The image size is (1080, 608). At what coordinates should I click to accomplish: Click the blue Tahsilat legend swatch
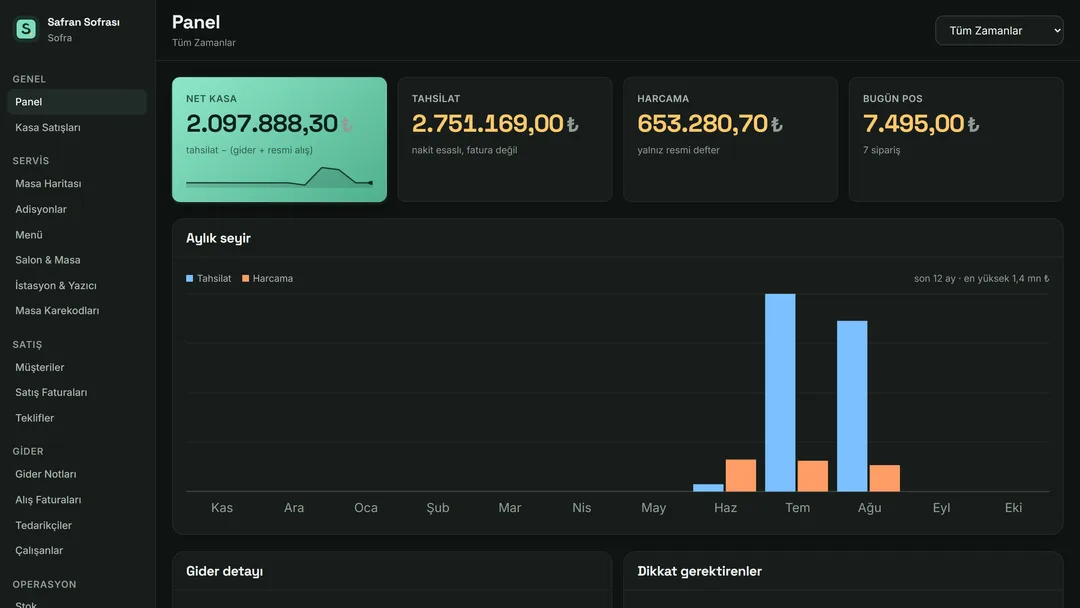189,278
